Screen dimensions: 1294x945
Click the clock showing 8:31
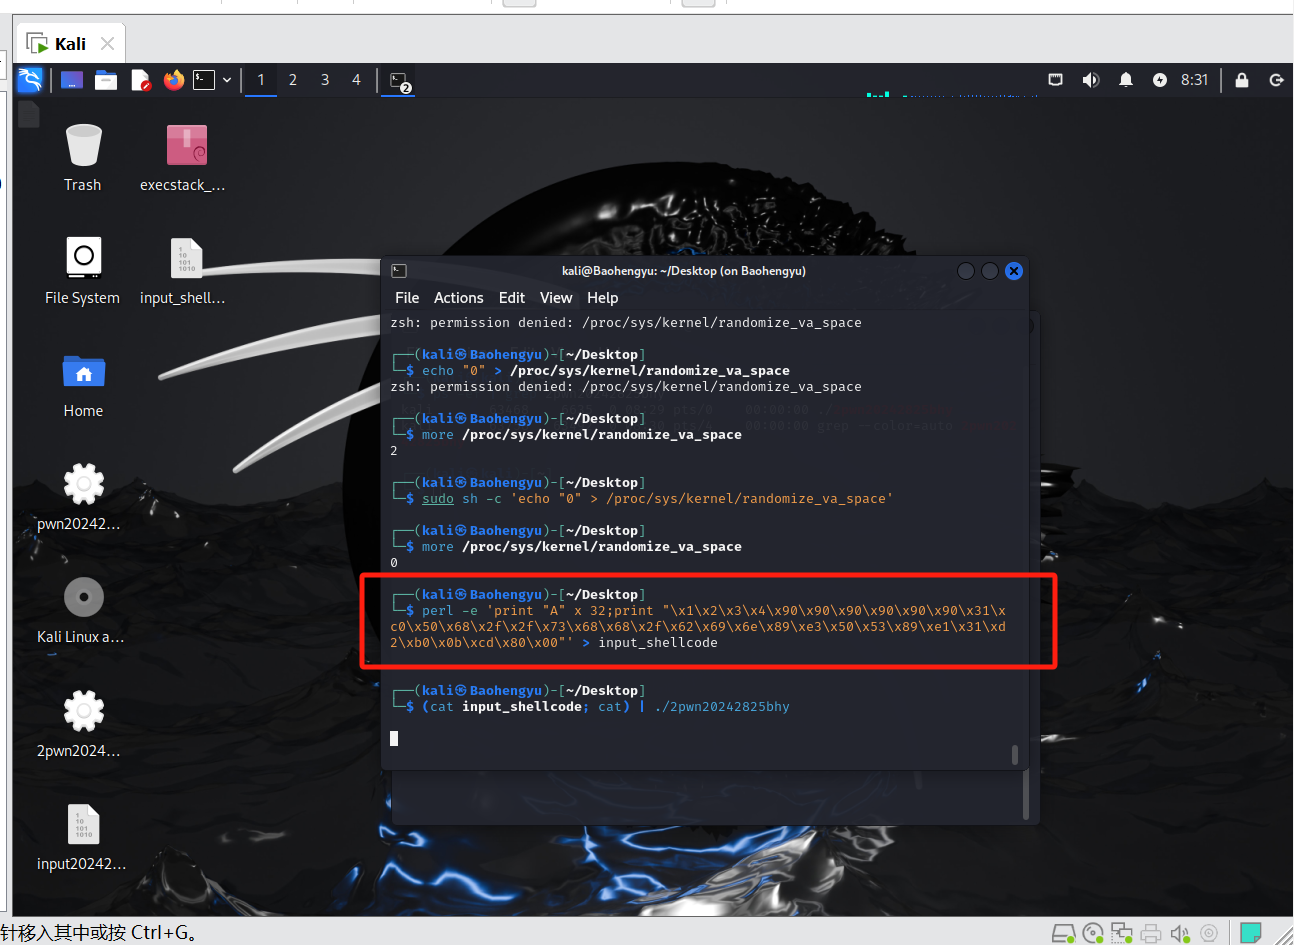pos(1195,80)
